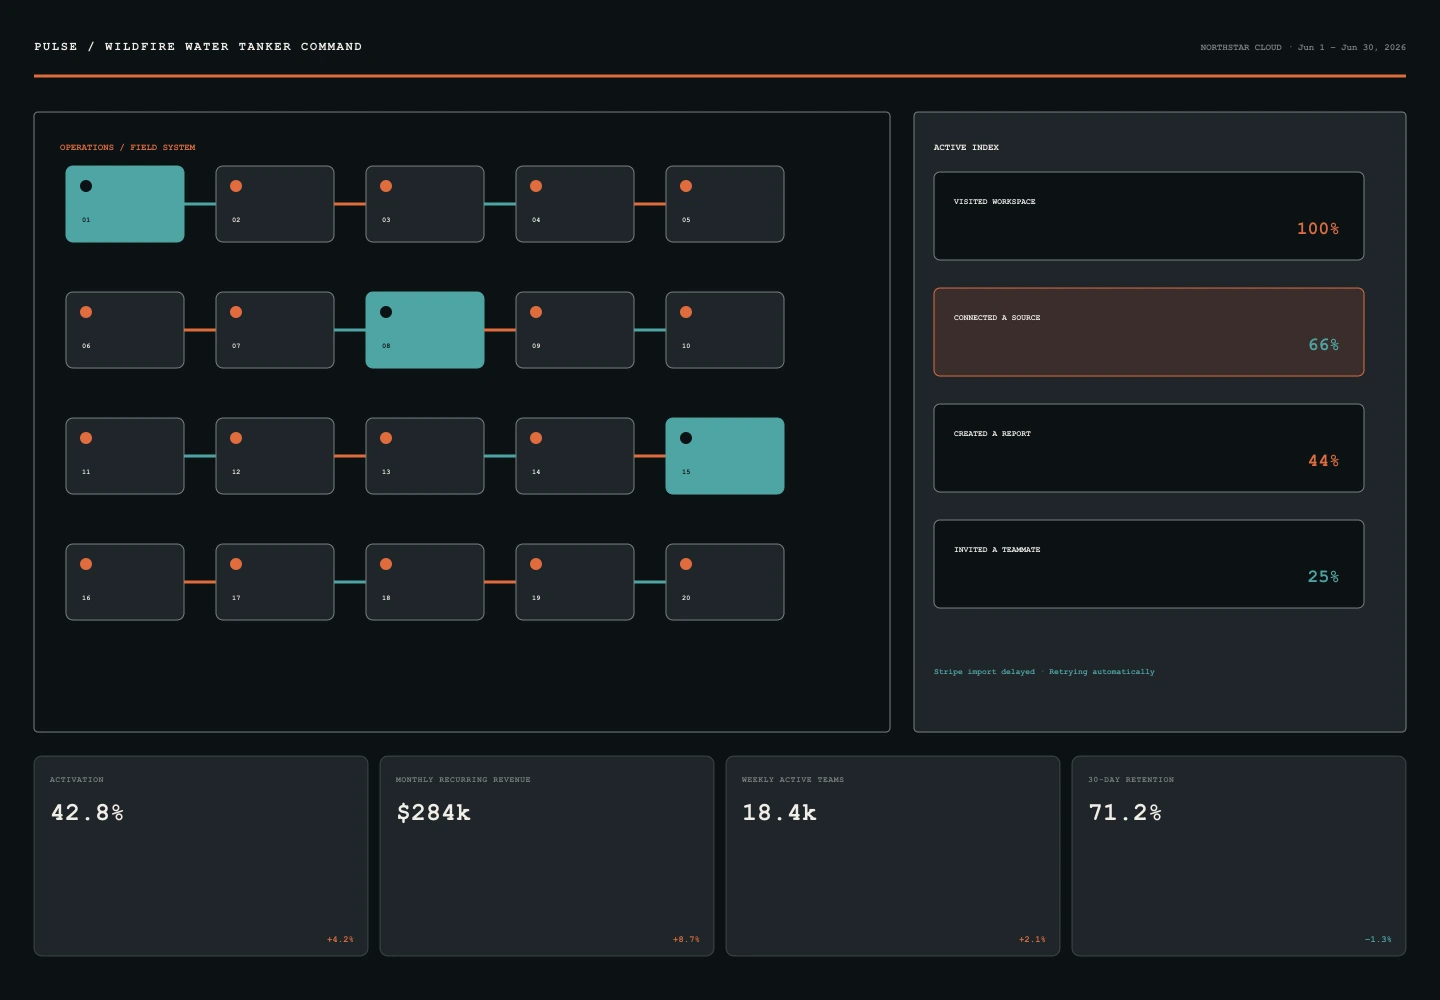The height and width of the screenshot is (1000, 1440).
Task: Click the "OPERATIONS / FIELD SYSTEM" heading
Action: 128,148
